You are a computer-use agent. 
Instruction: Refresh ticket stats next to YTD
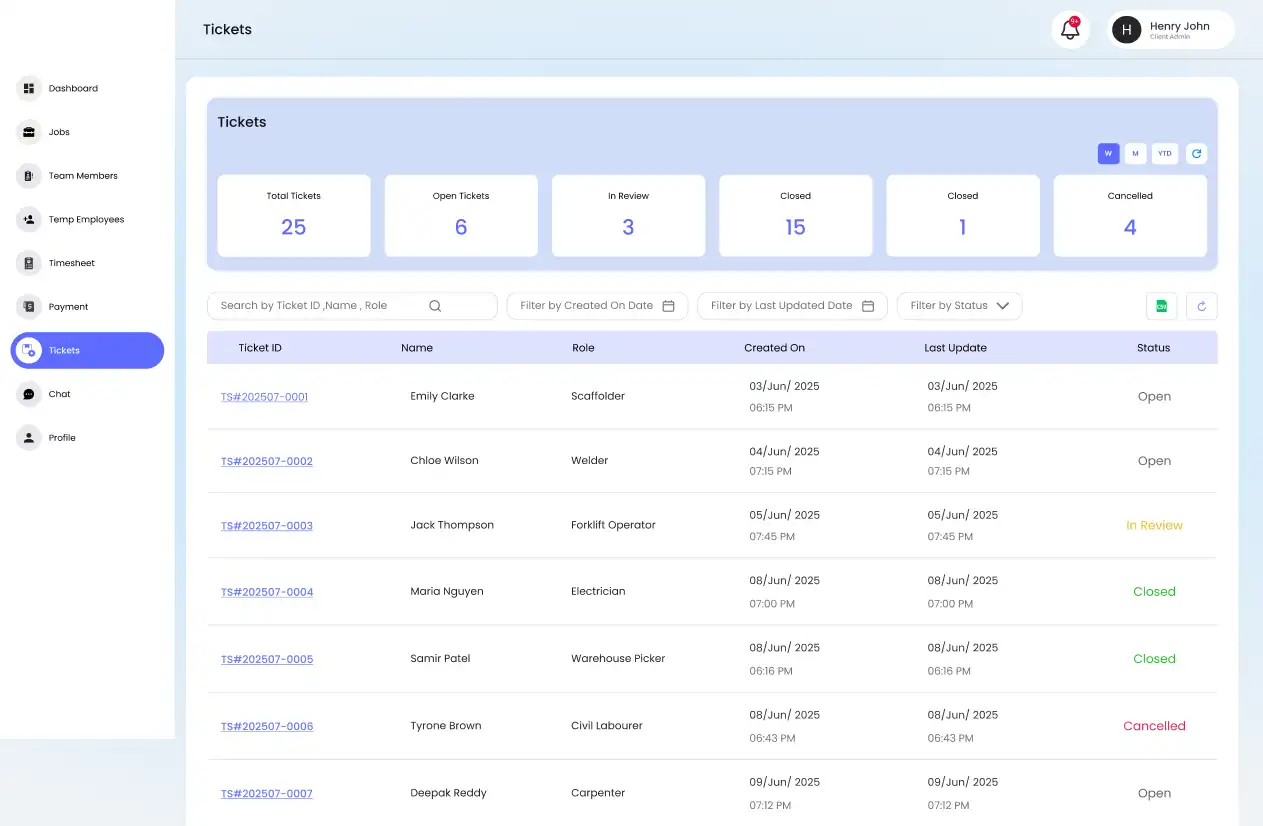coord(1197,154)
